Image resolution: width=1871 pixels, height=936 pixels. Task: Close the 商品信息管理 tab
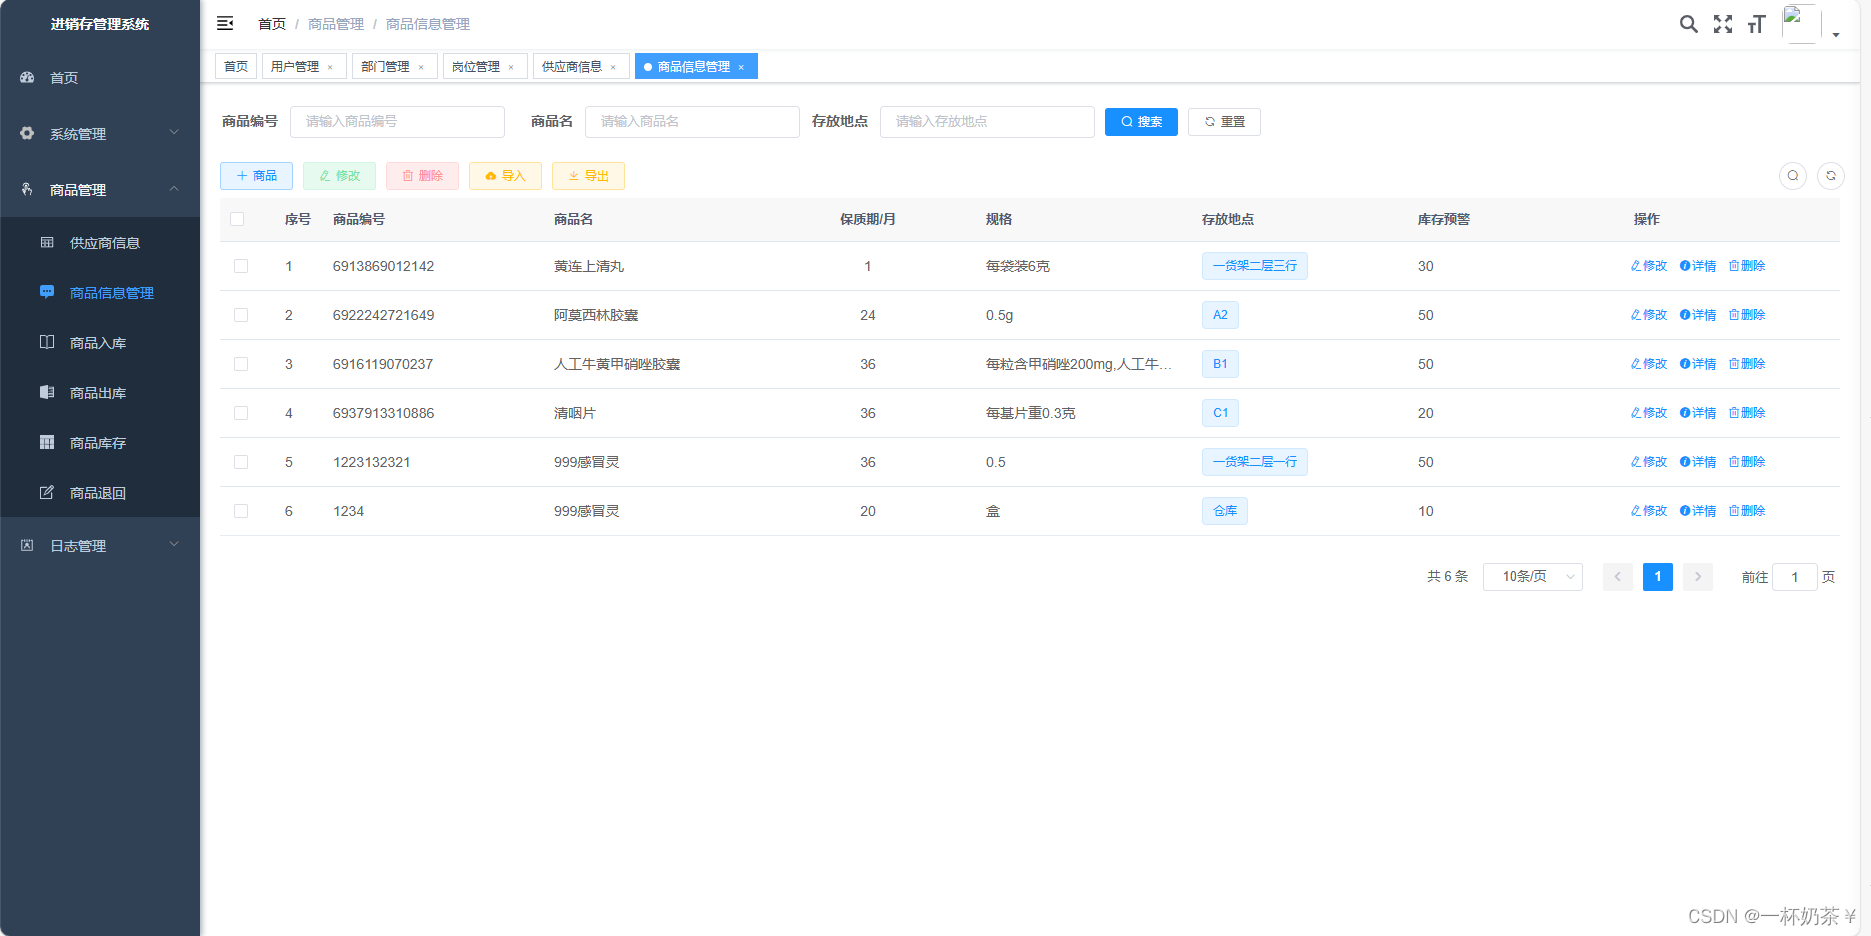(x=741, y=67)
